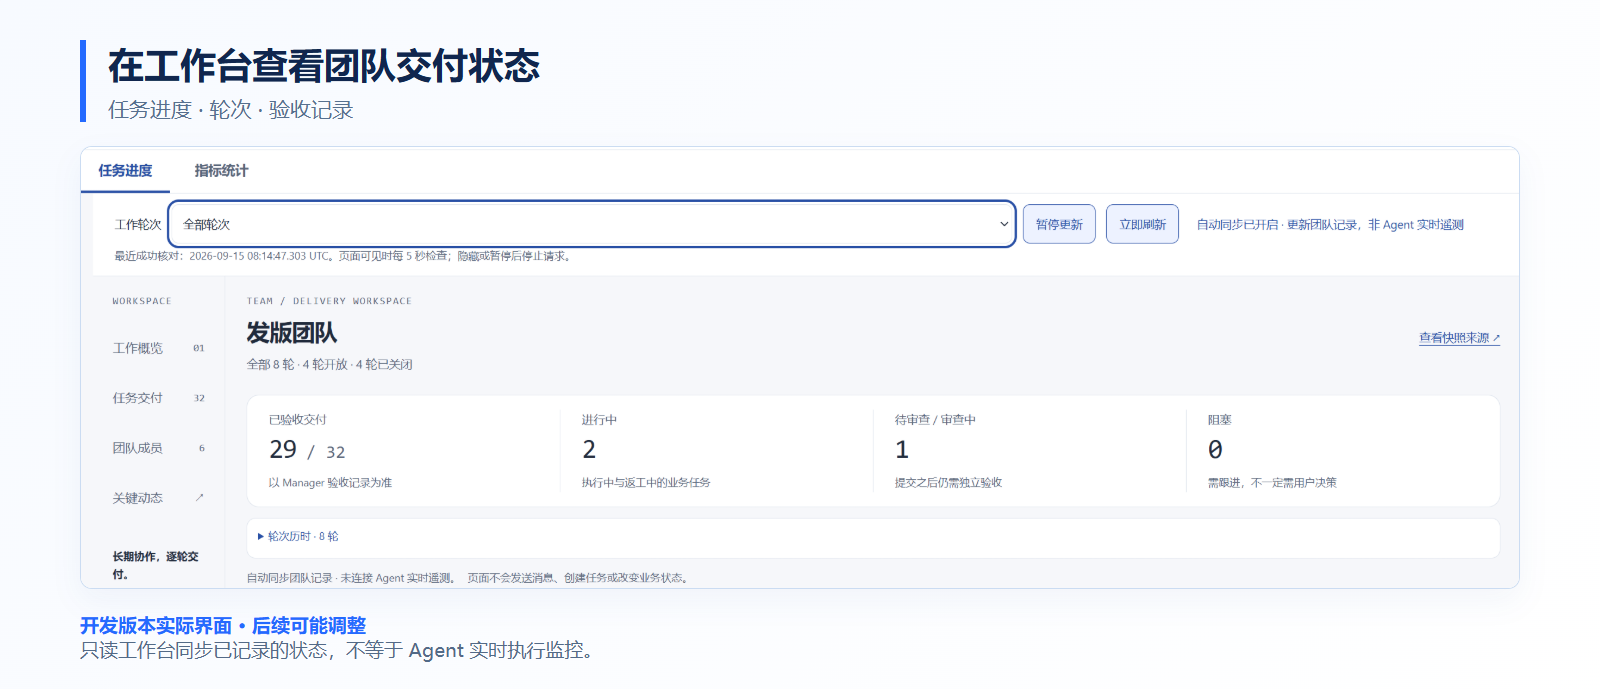The image size is (1600, 689).
Task: Click the 立即刷新 button
Action: pyautogui.click(x=1142, y=224)
